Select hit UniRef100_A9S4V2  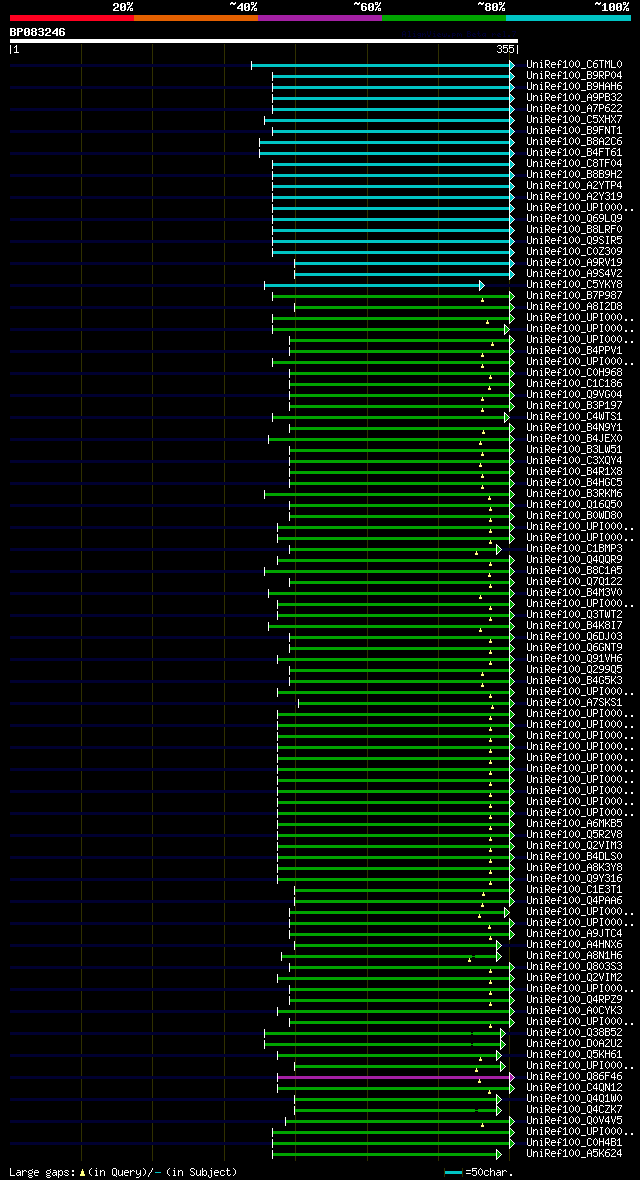point(574,273)
